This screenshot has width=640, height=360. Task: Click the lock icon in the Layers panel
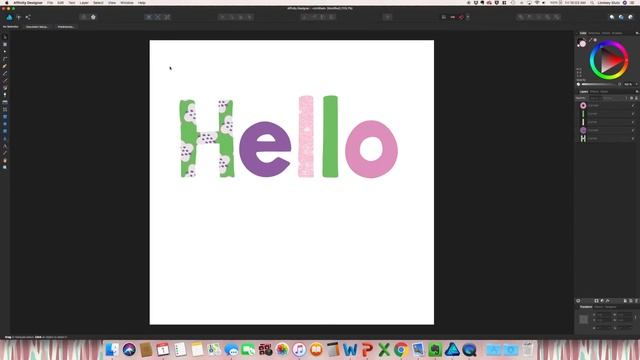tap(636, 98)
